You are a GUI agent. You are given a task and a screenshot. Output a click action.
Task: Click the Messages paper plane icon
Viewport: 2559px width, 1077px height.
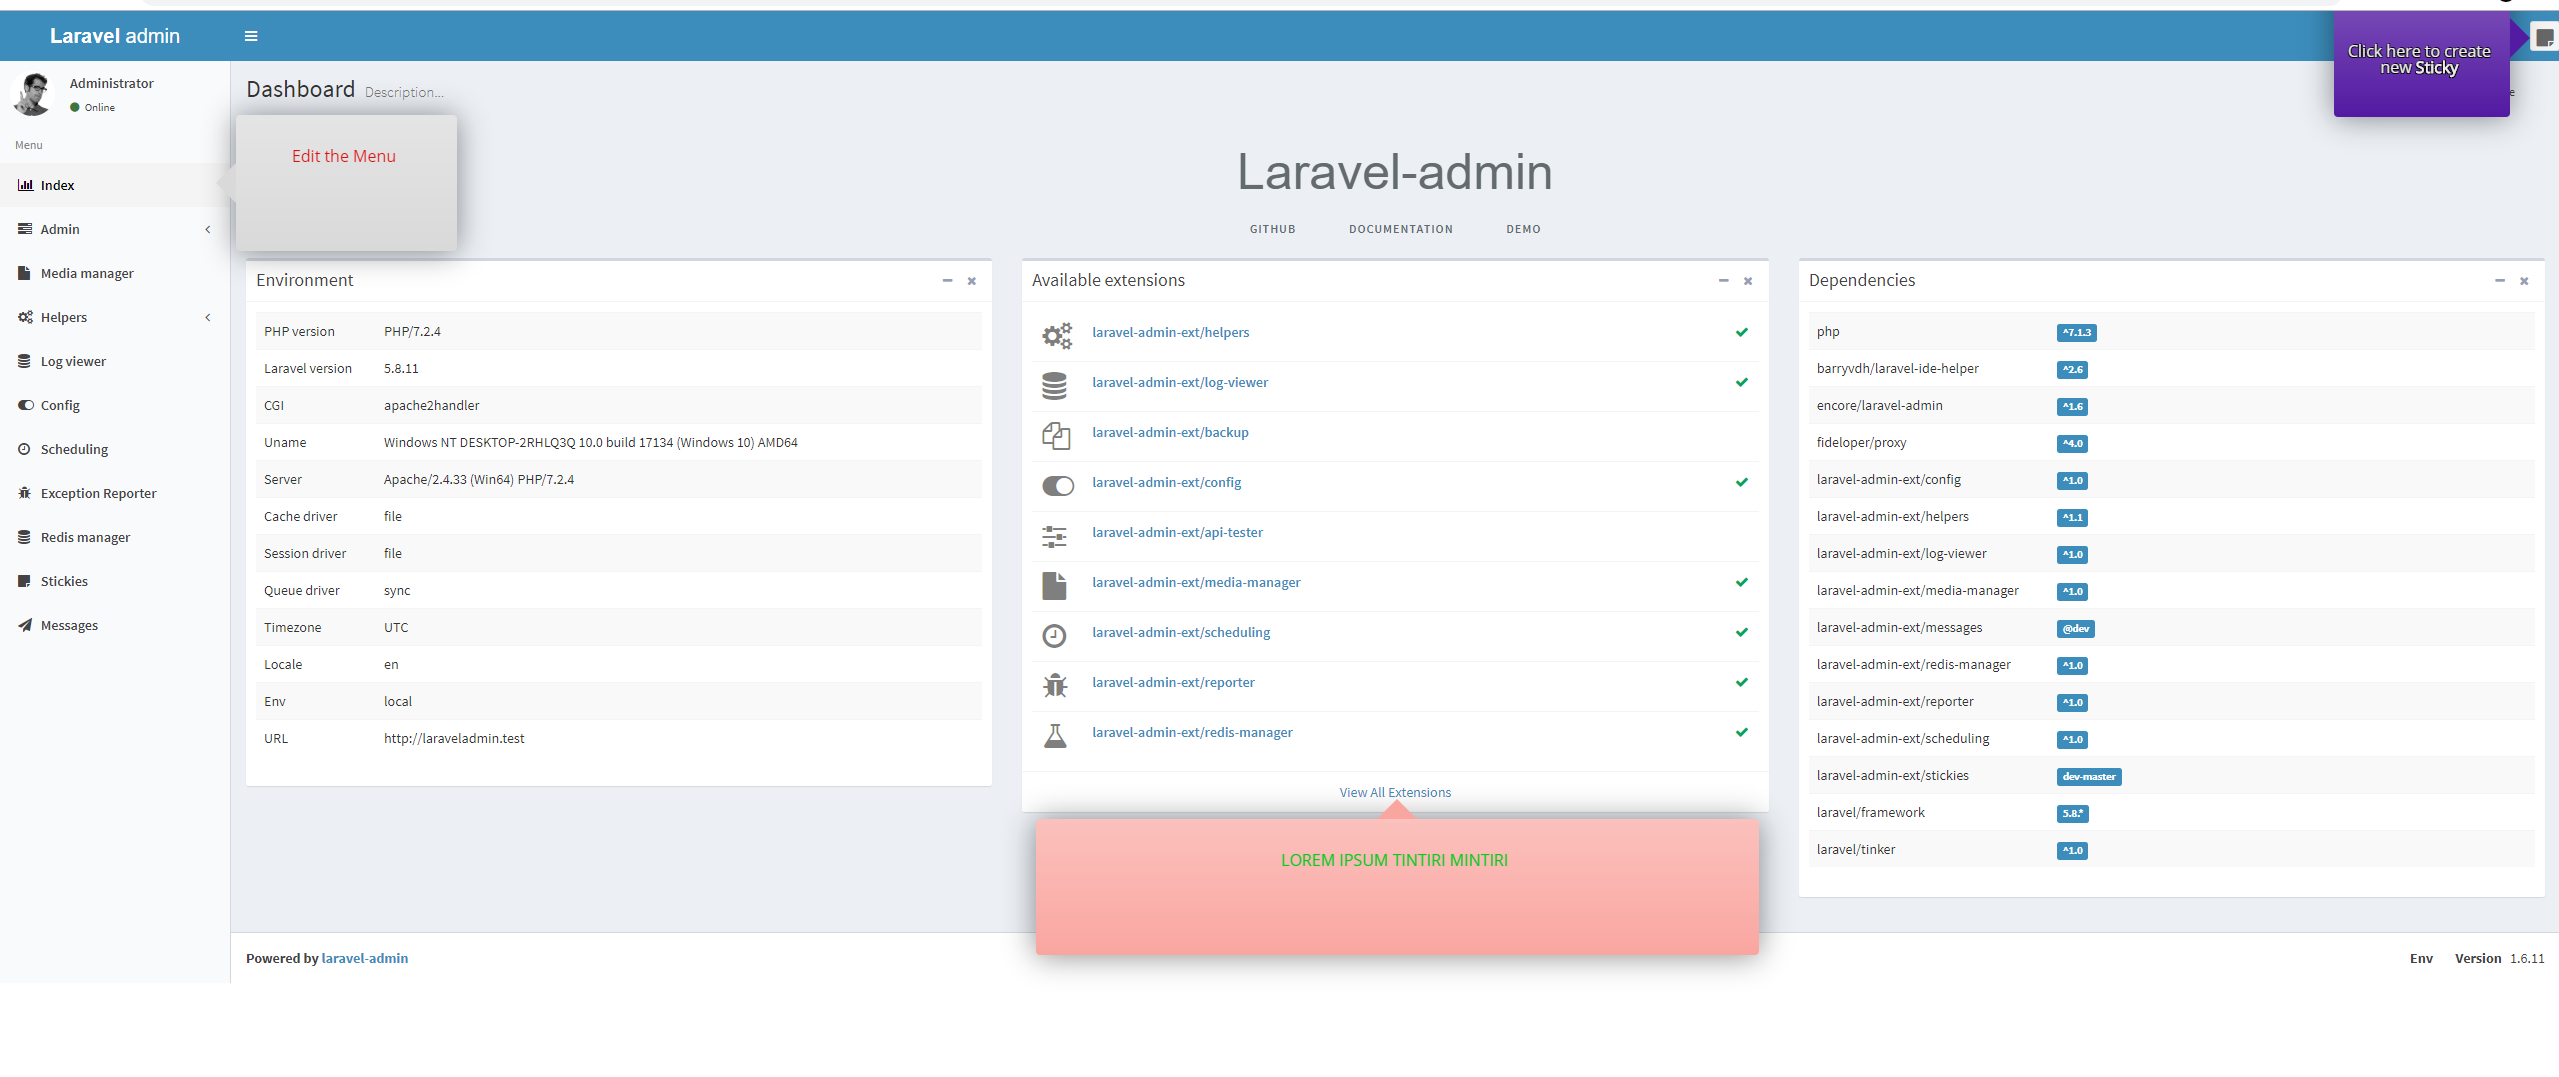(x=25, y=625)
